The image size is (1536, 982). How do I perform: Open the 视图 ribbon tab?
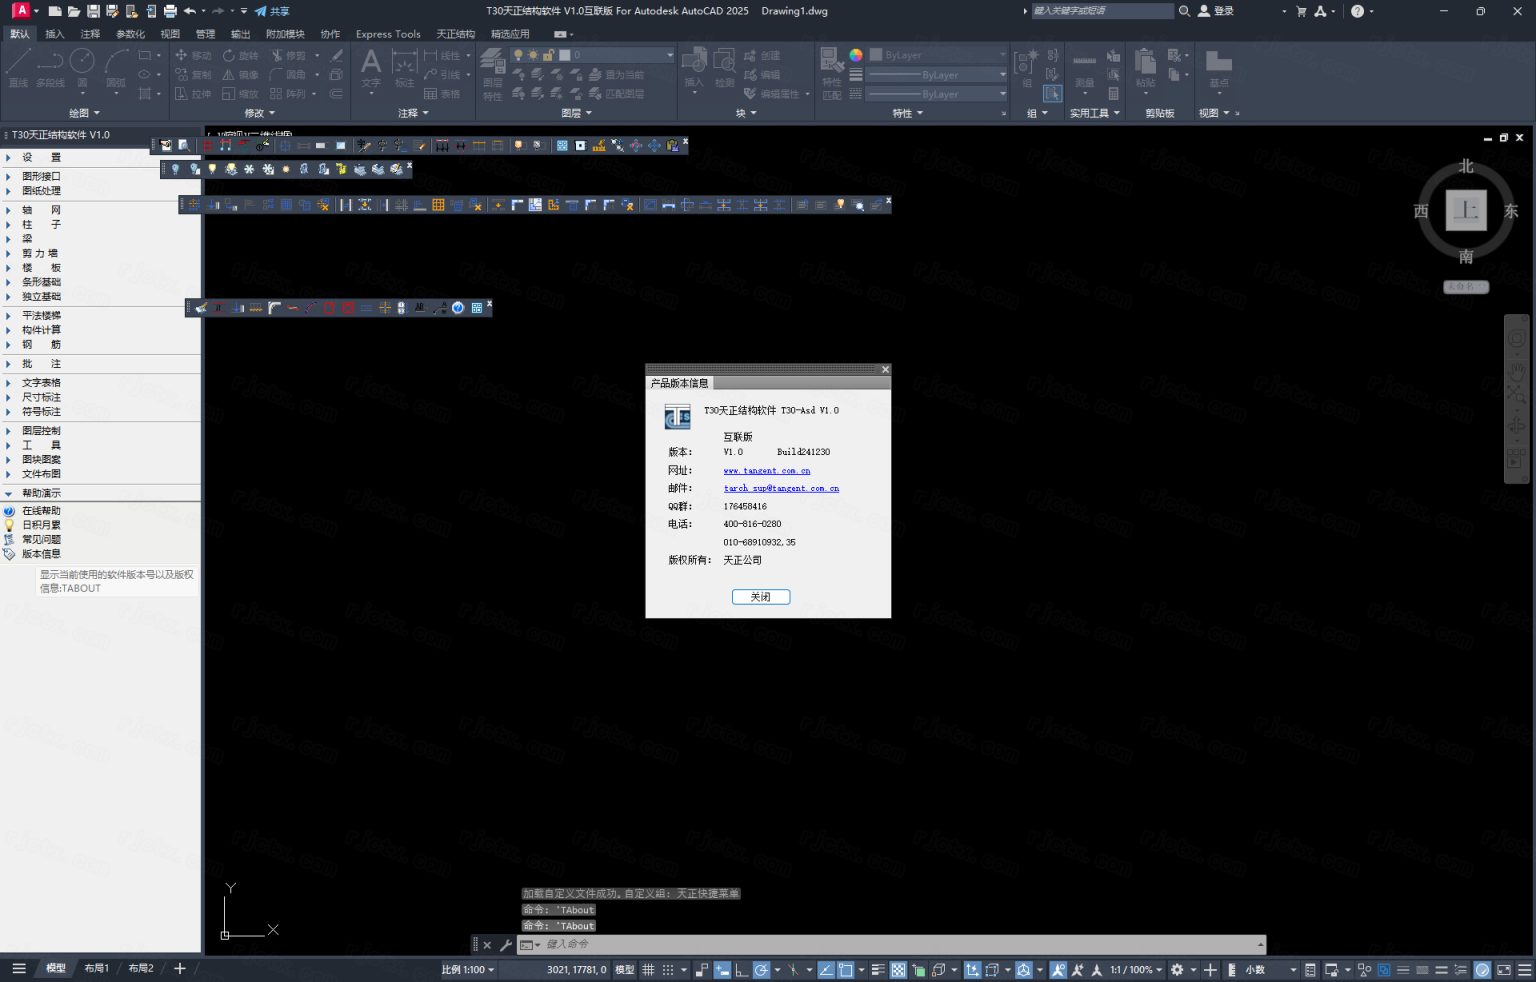point(170,34)
